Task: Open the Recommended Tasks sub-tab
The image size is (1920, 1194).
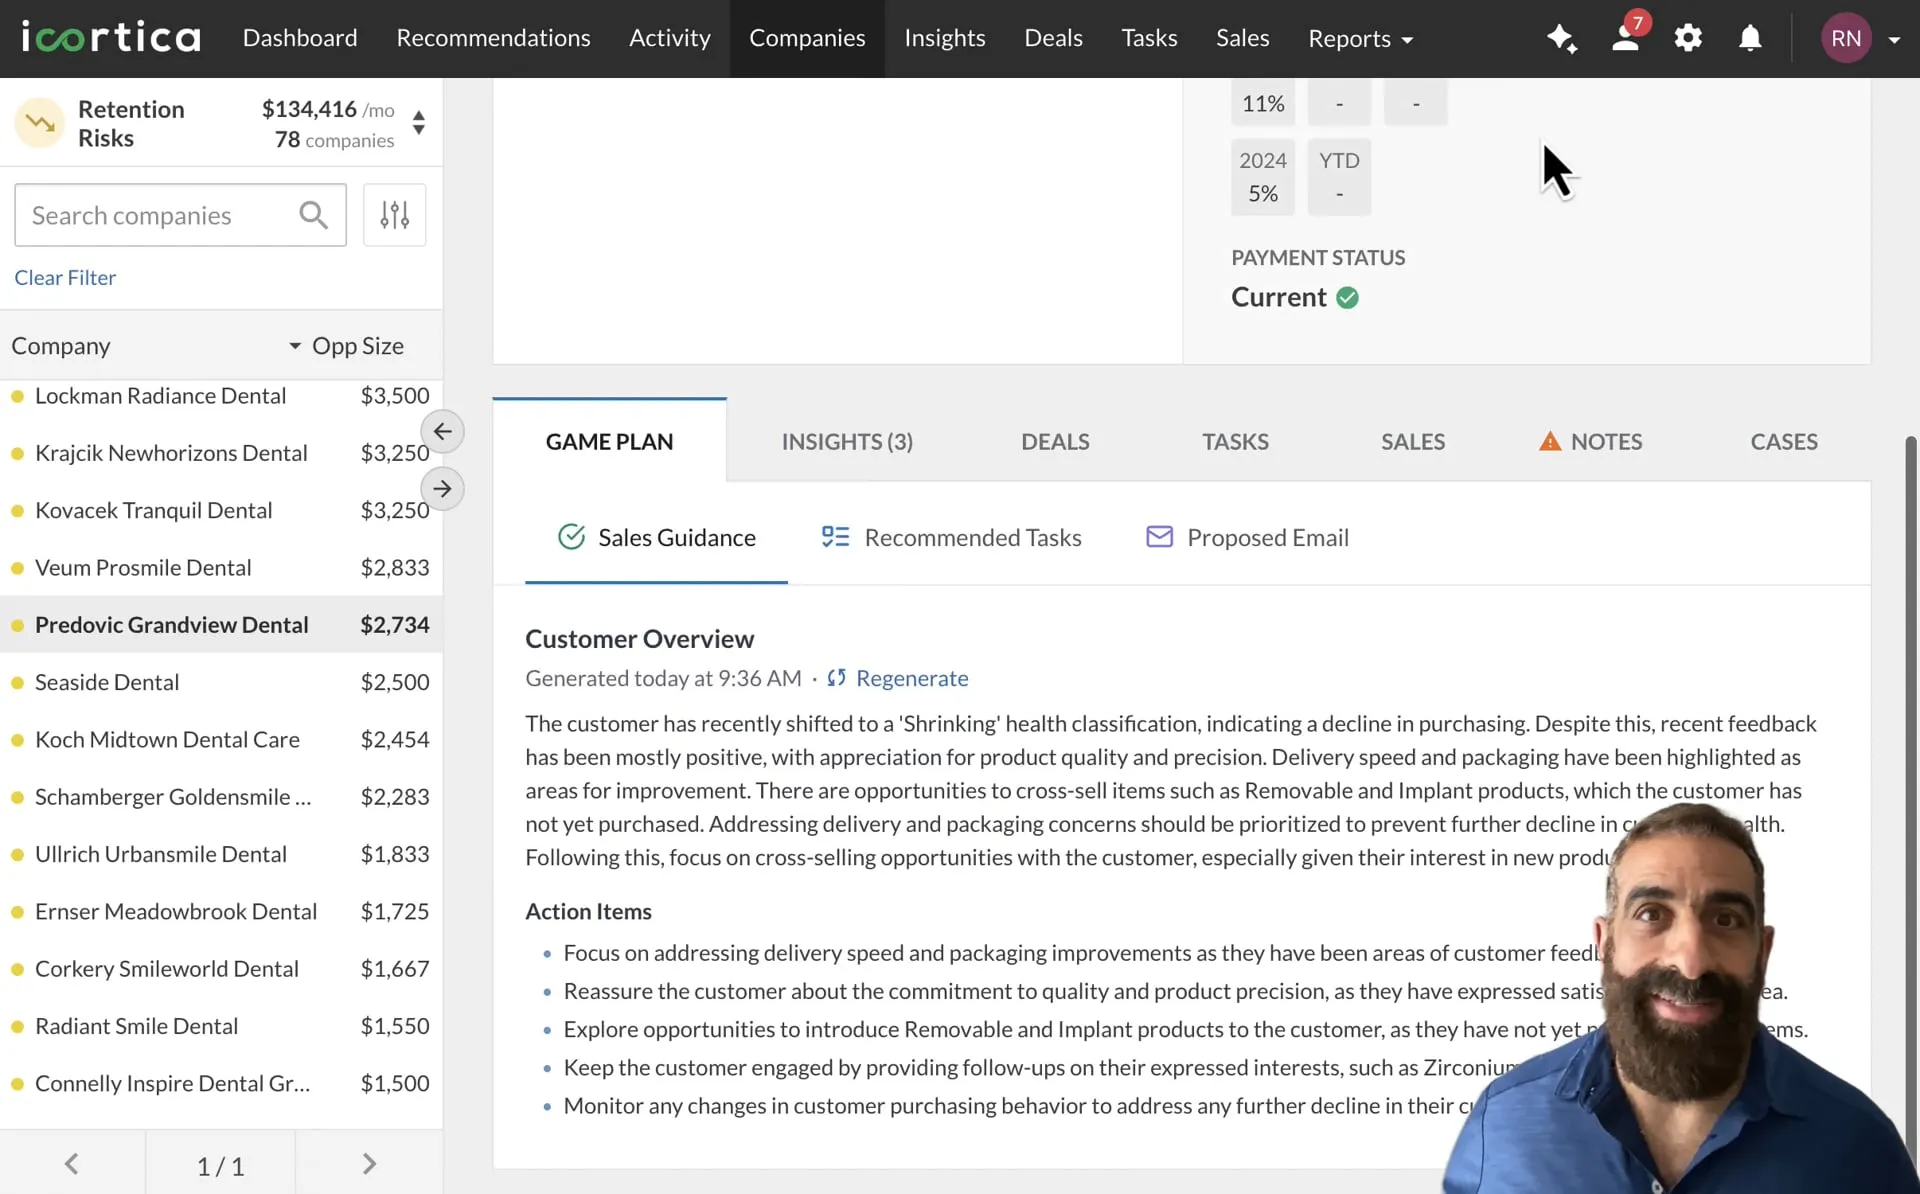Action: [x=951, y=537]
